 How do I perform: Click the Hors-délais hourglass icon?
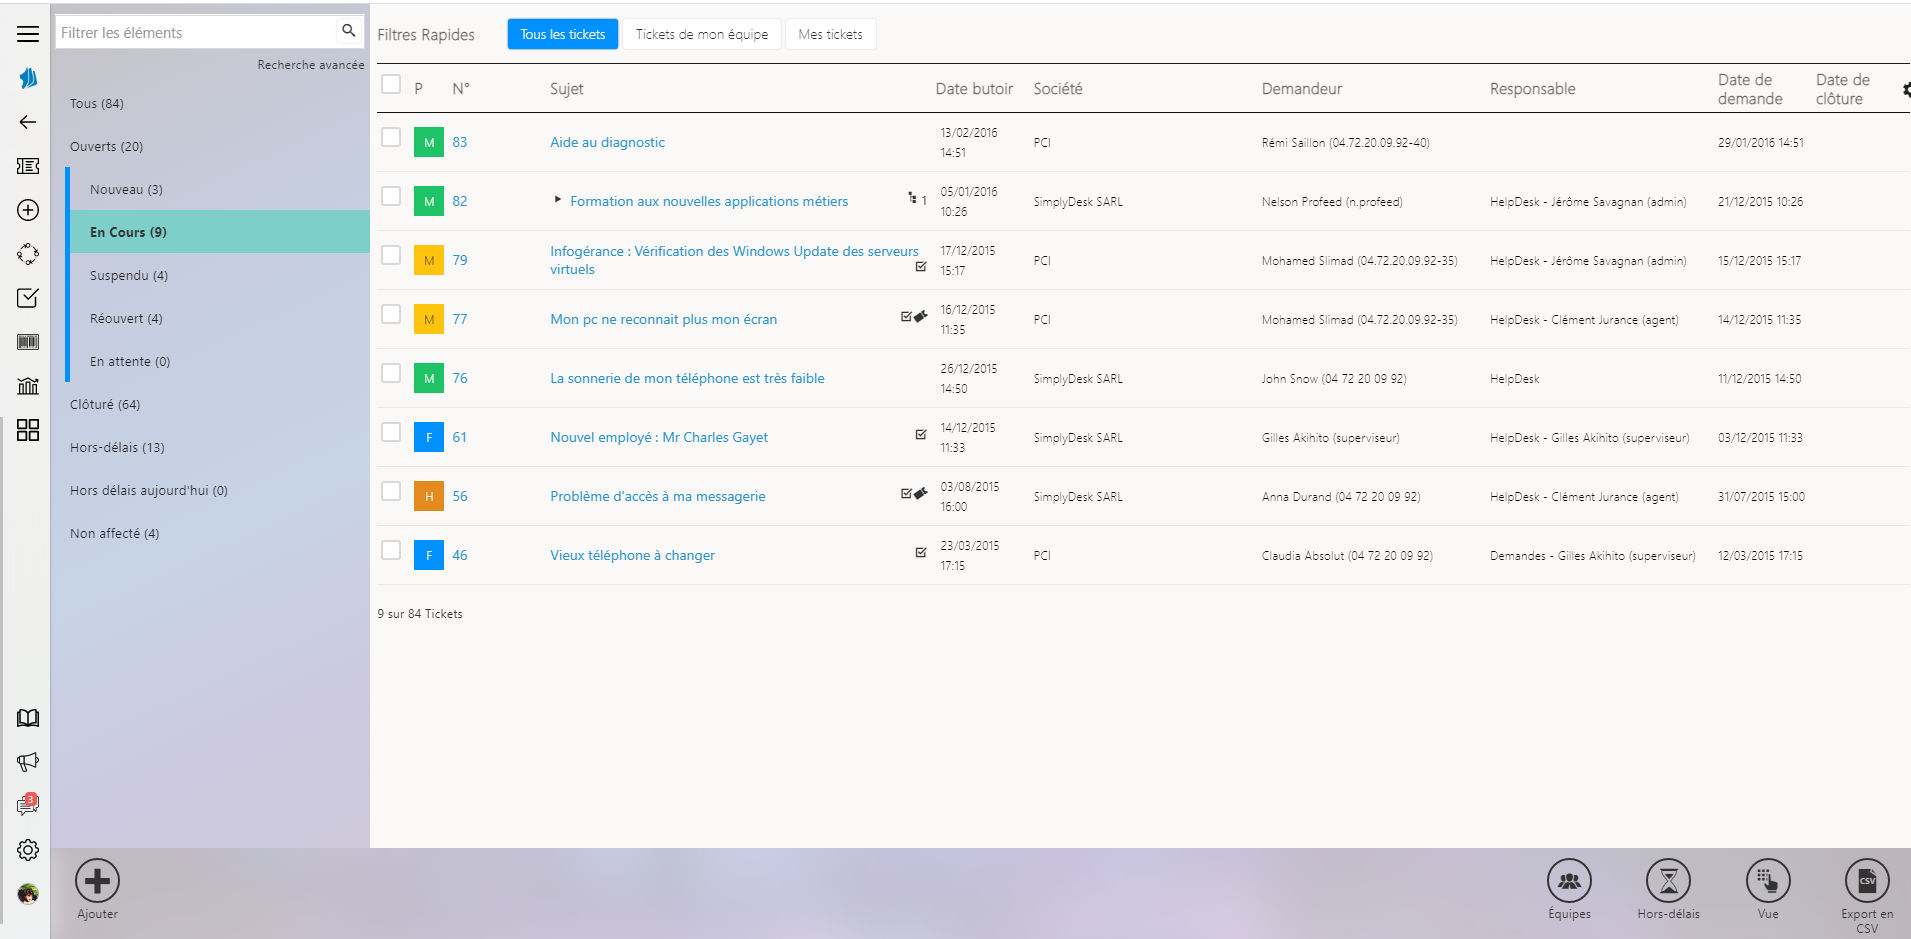tap(1668, 881)
